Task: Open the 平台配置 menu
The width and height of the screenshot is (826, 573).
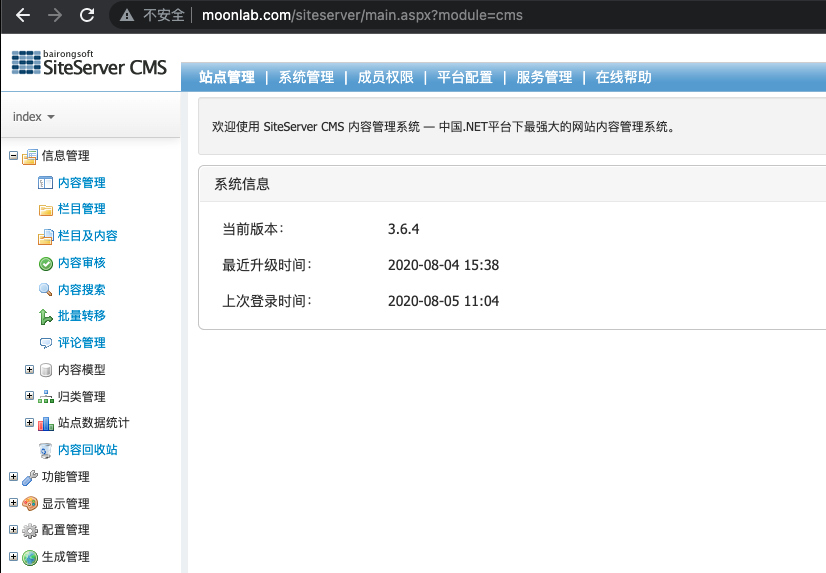Action: click(x=465, y=77)
